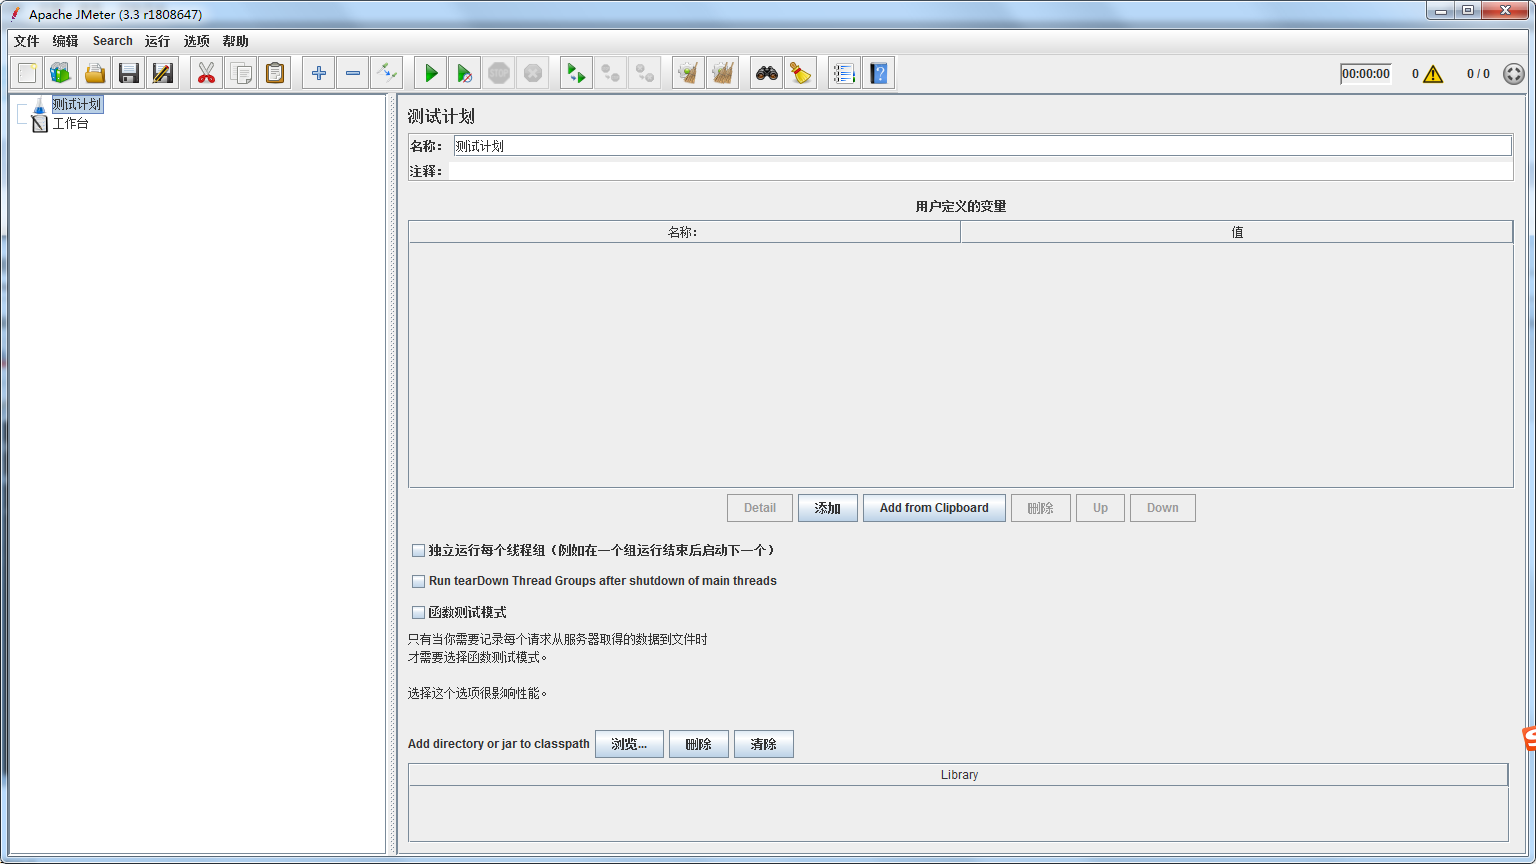Collapse all tree nodes with the minus icon
Image resolution: width=1536 pixels, height=864 pixels.
(353, 73)
